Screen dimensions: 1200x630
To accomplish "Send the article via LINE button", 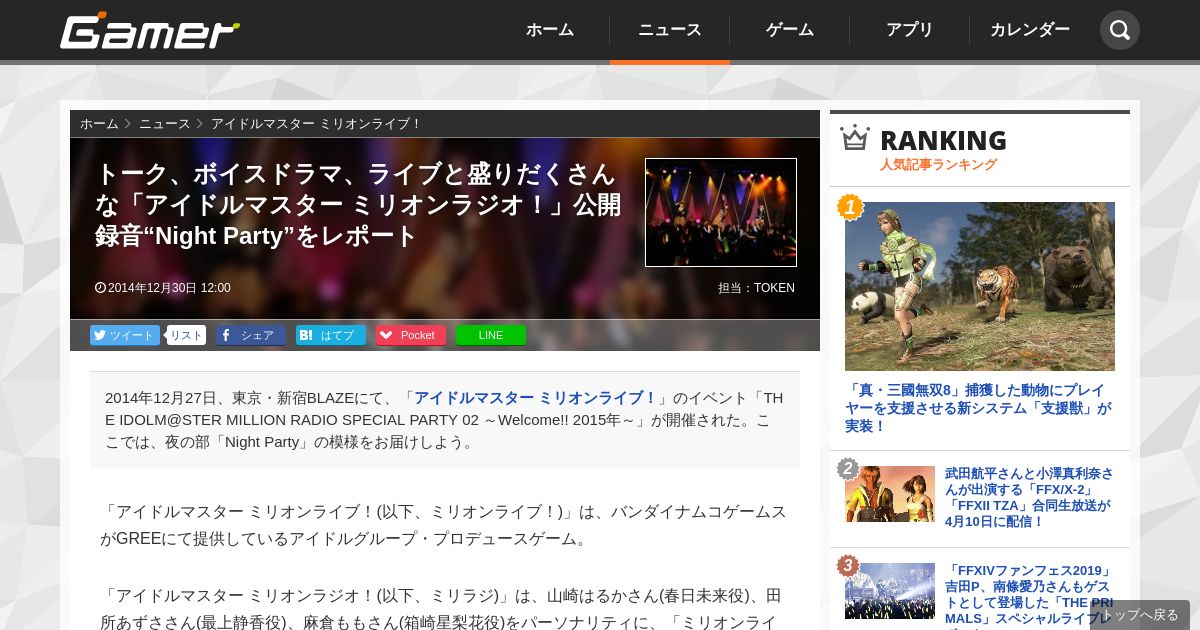I will (x=491, y=335).
